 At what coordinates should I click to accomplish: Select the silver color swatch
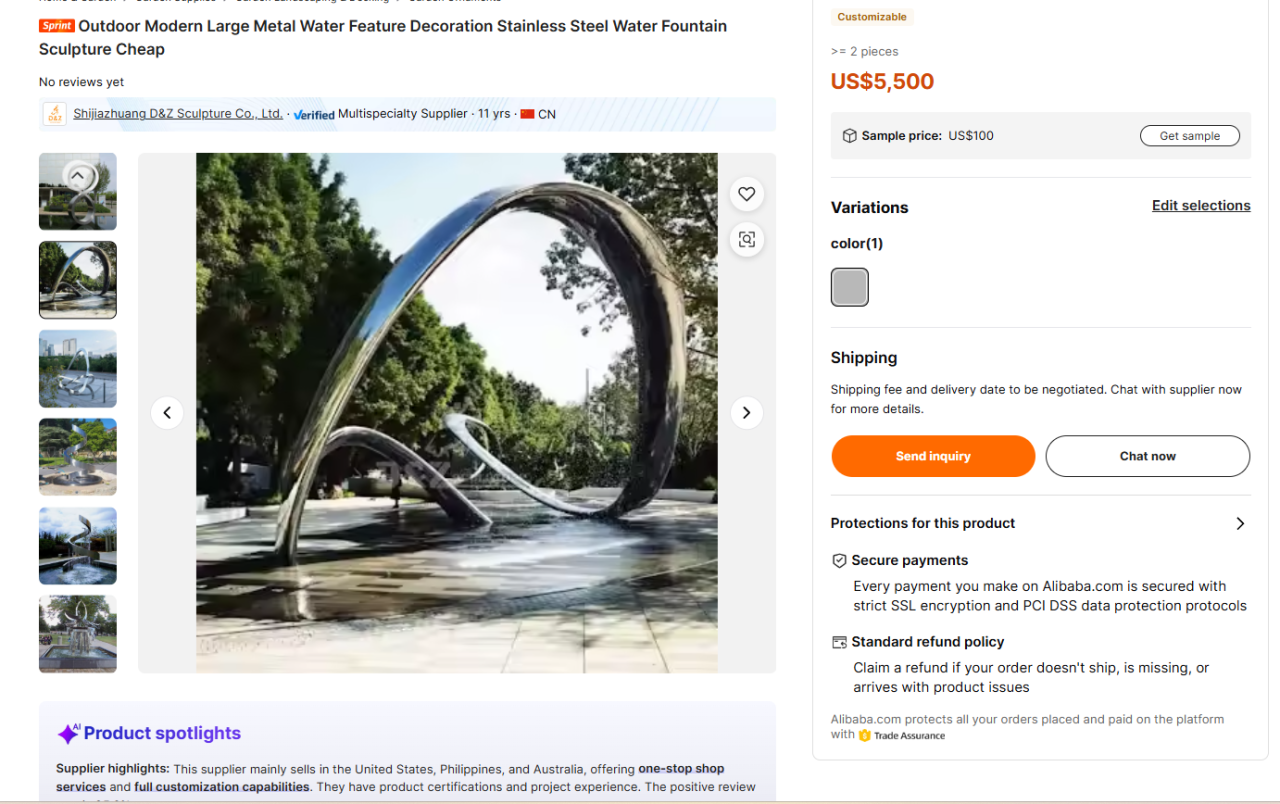850,287
